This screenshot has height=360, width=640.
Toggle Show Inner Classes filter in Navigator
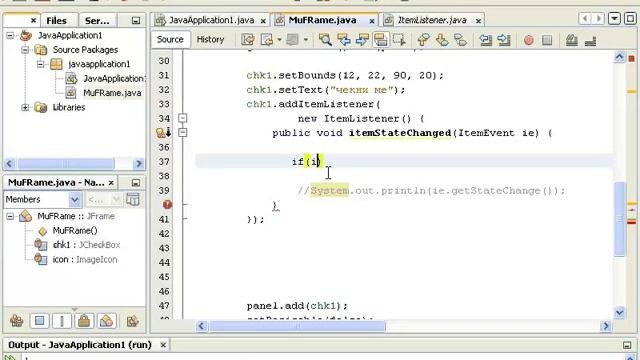[107, 321]
